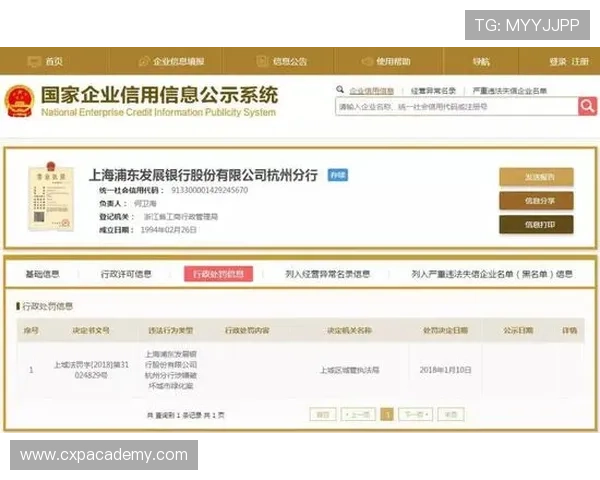Open 信息公告 menu item
Image resolution: width=600 pixels, height=480 pixels.
point(290,61)
